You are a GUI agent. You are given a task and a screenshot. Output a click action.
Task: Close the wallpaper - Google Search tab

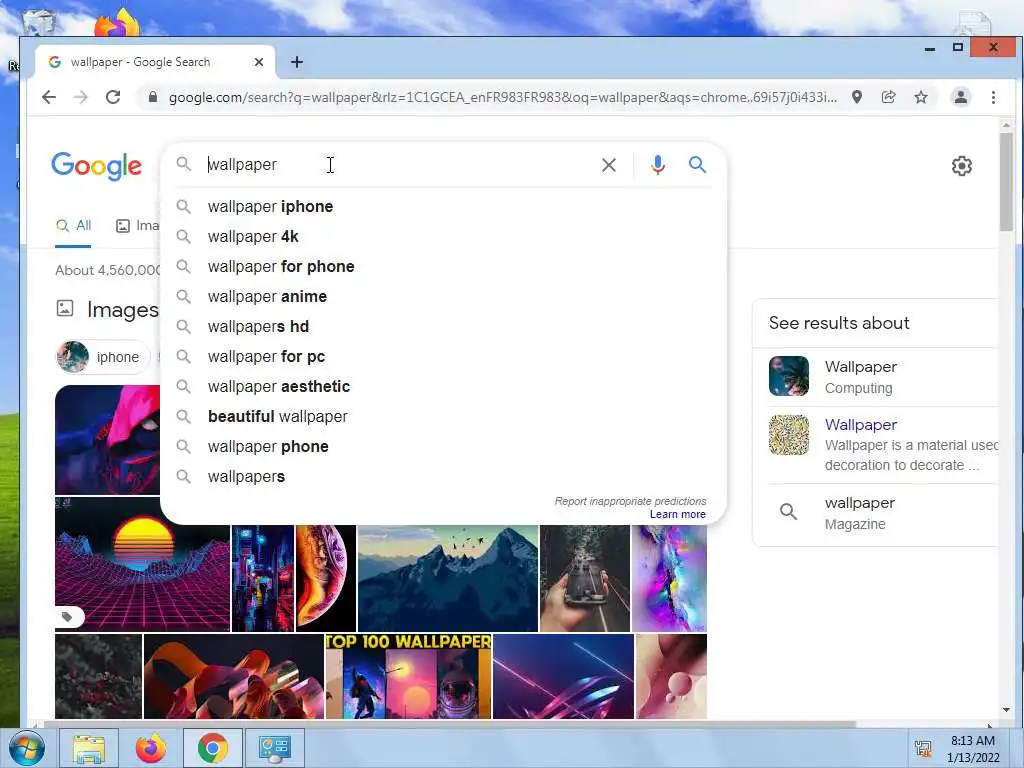tap(259, 62)
